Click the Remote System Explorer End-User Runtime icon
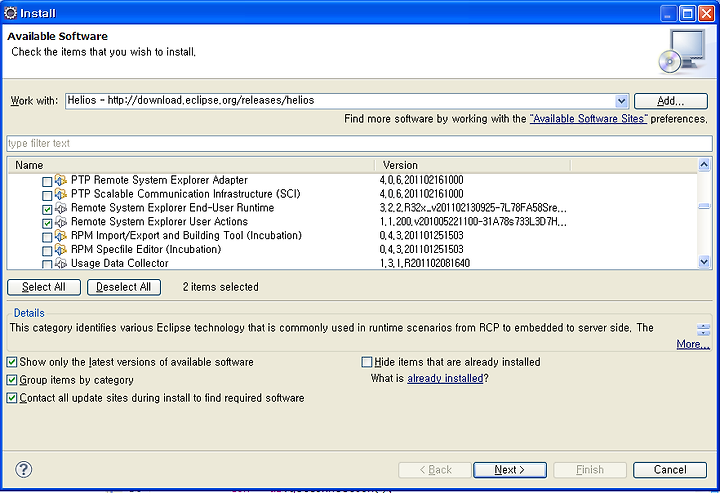 [x=61, y=208]
